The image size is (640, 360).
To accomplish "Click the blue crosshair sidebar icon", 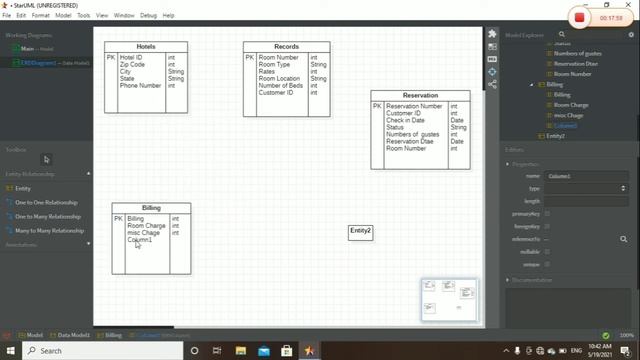I will point(492,72).
